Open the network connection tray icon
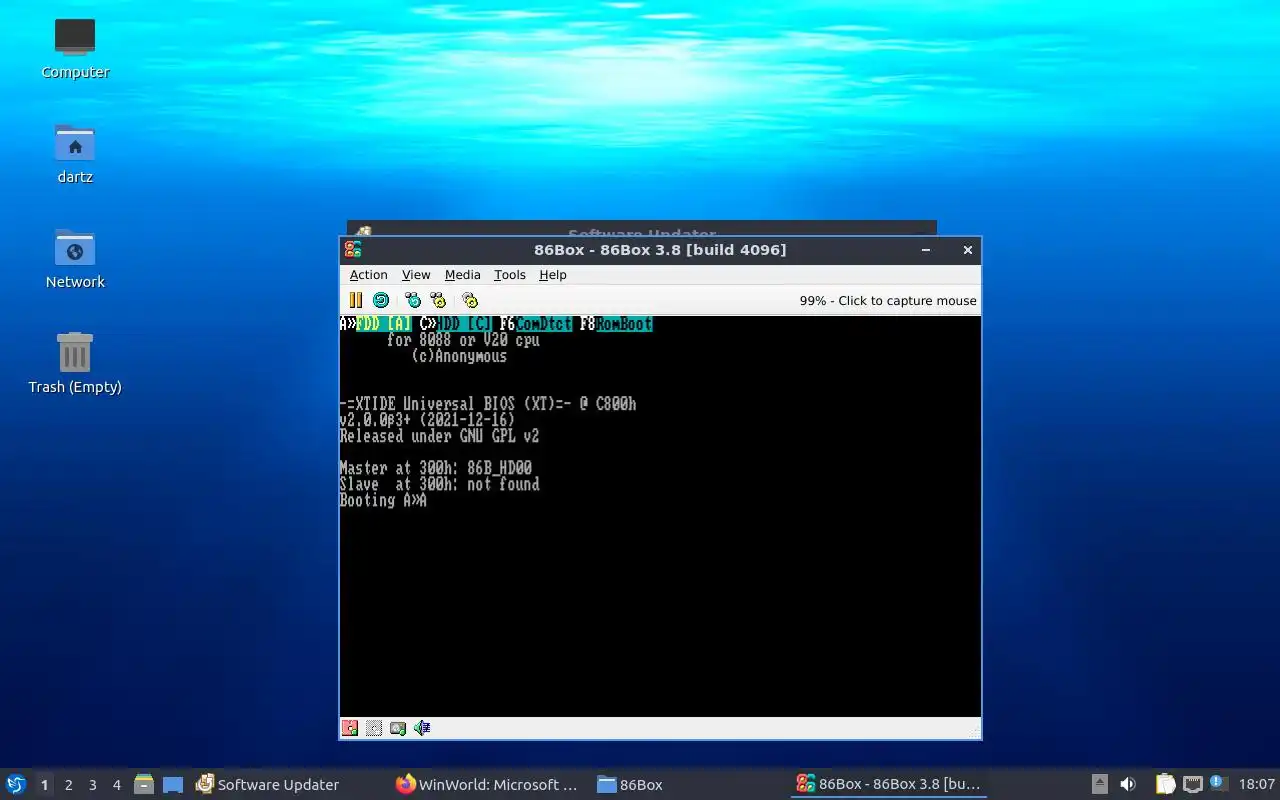 point(1192,784)
